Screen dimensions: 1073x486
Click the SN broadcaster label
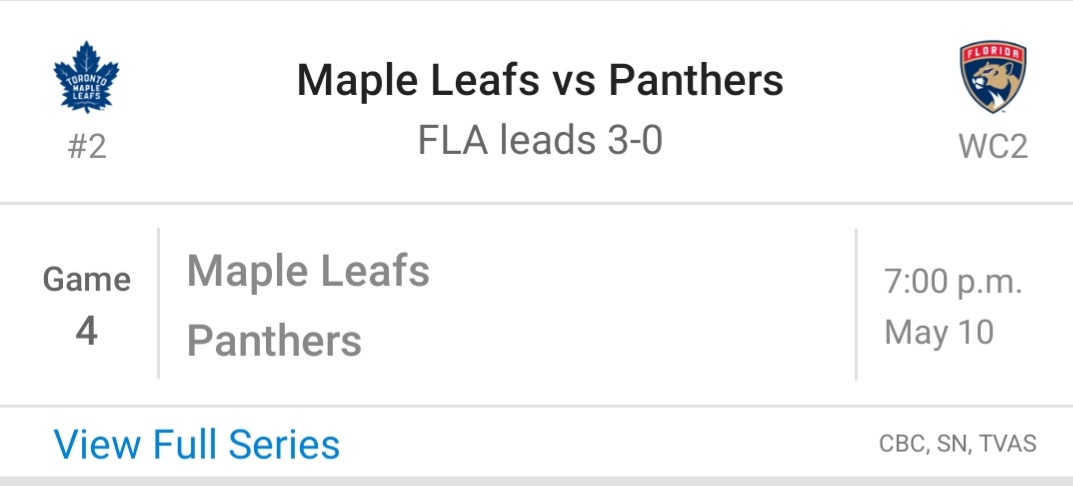coord(951,444)
